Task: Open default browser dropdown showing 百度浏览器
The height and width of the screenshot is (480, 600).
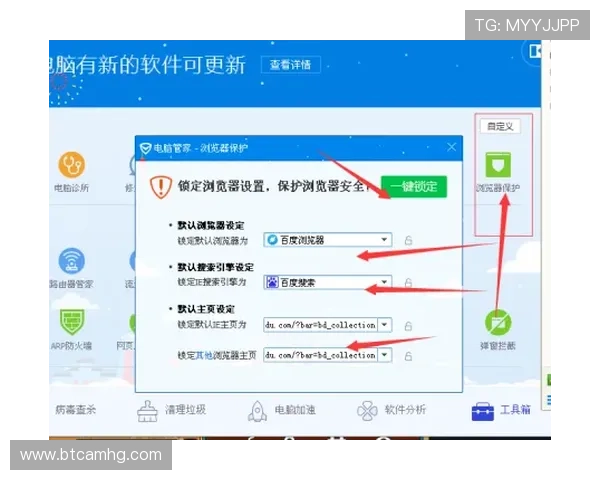Action: coord(328,240)
